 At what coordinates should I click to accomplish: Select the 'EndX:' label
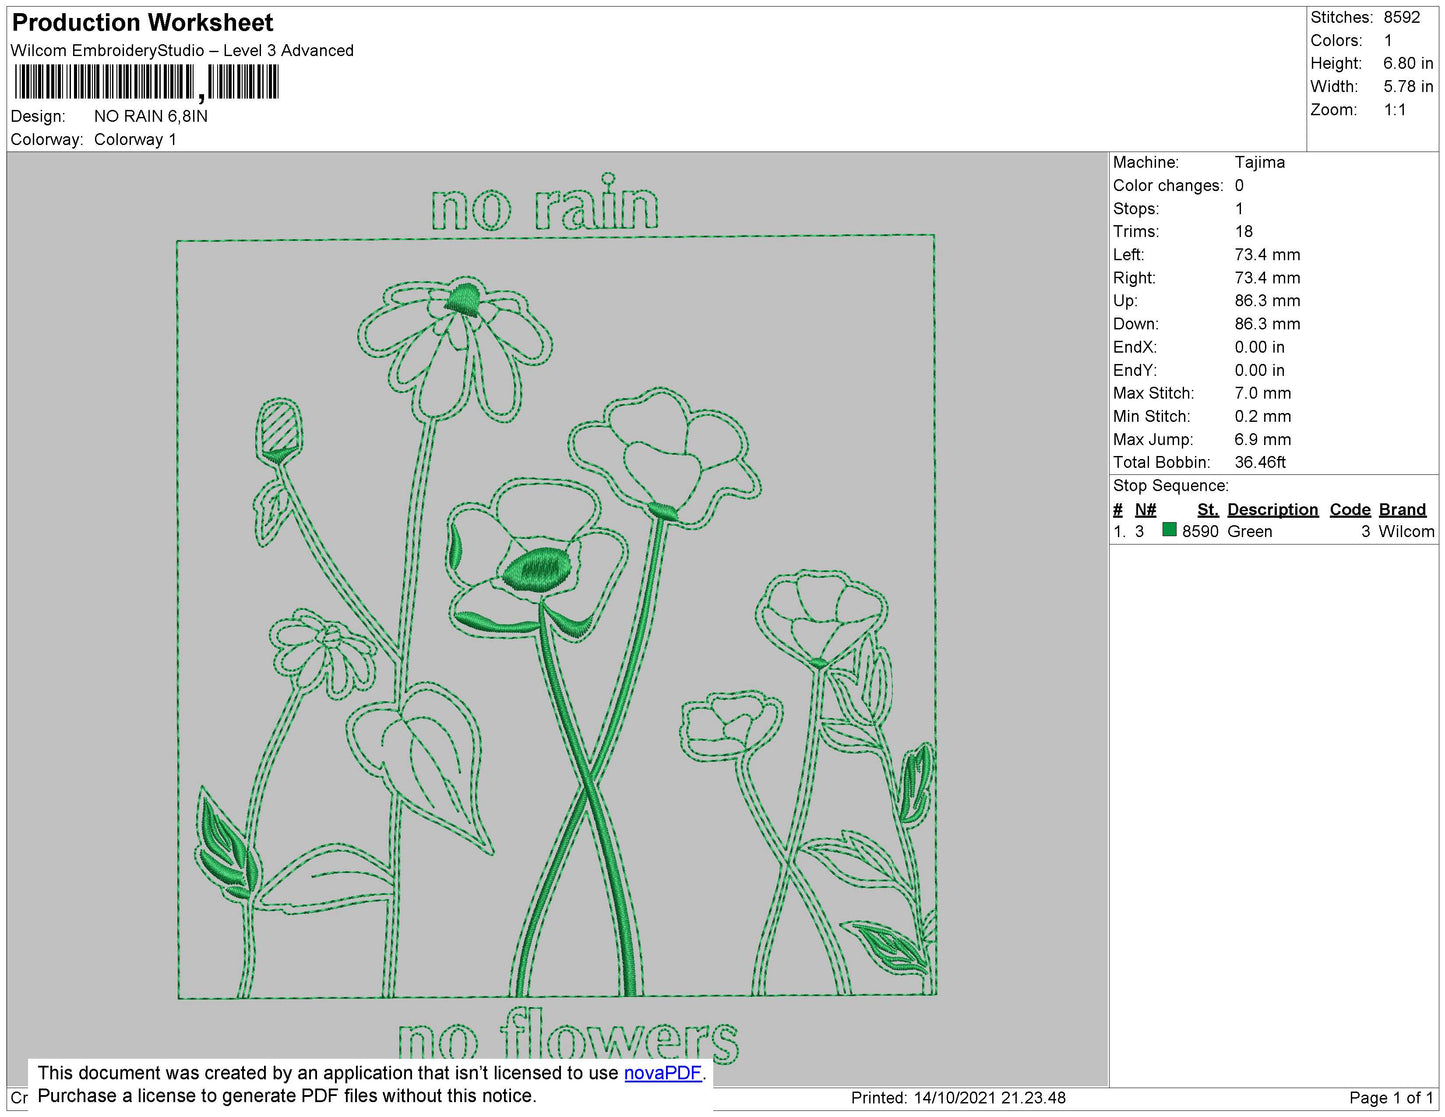[x=1135, y=348]
